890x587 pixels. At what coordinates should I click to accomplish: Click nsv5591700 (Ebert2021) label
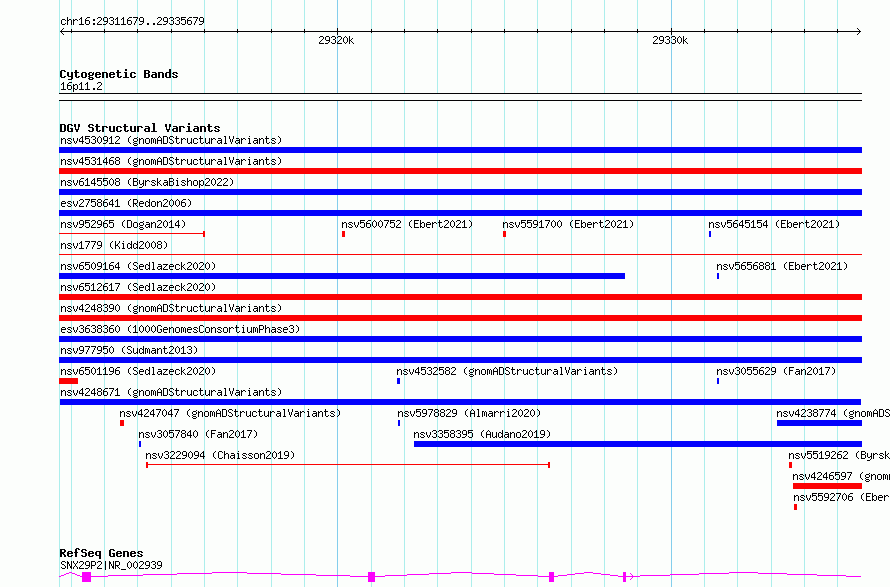tap(568, 224)
